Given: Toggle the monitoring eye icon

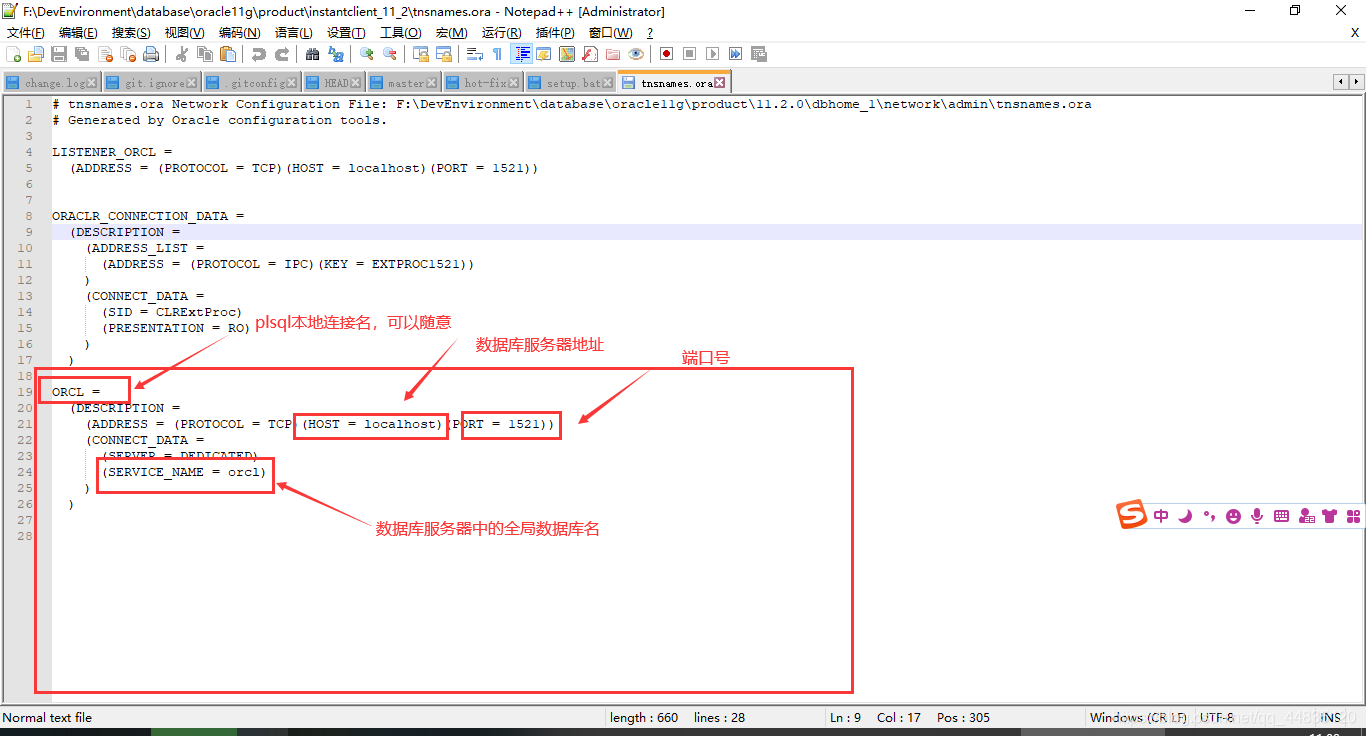Looking at the screenshot, I should coord(636,54).
